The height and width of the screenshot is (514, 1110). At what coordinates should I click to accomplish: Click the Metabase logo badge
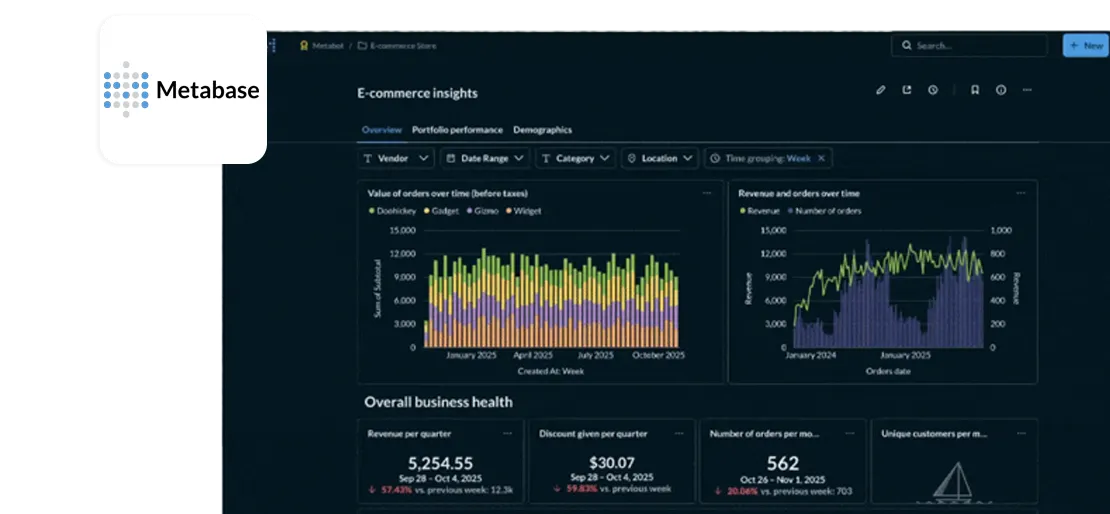(x=183, y=89)
